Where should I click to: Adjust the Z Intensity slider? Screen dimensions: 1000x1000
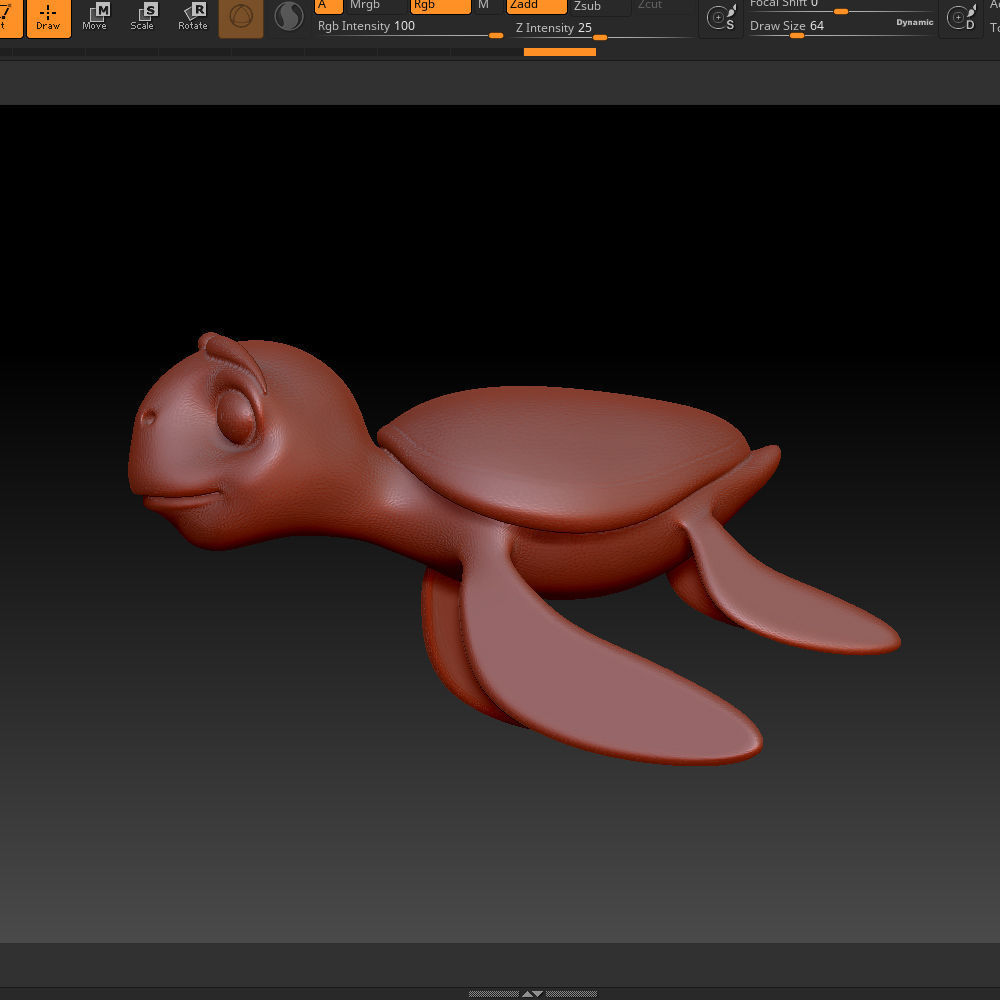603,29
